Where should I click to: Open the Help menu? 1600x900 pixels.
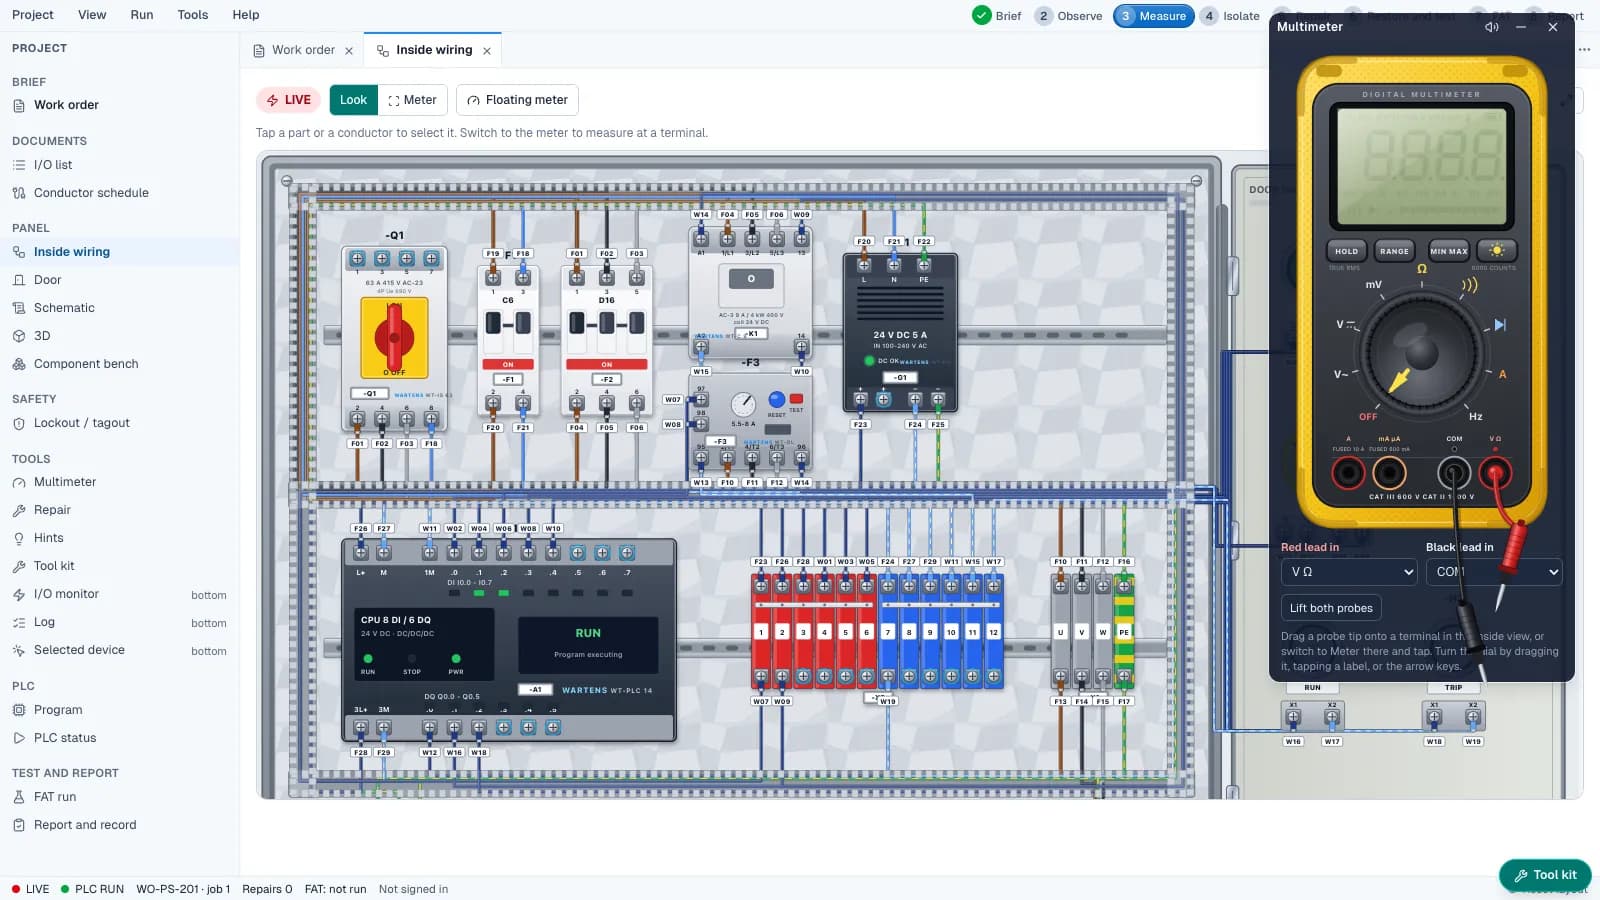click(246, 15)
